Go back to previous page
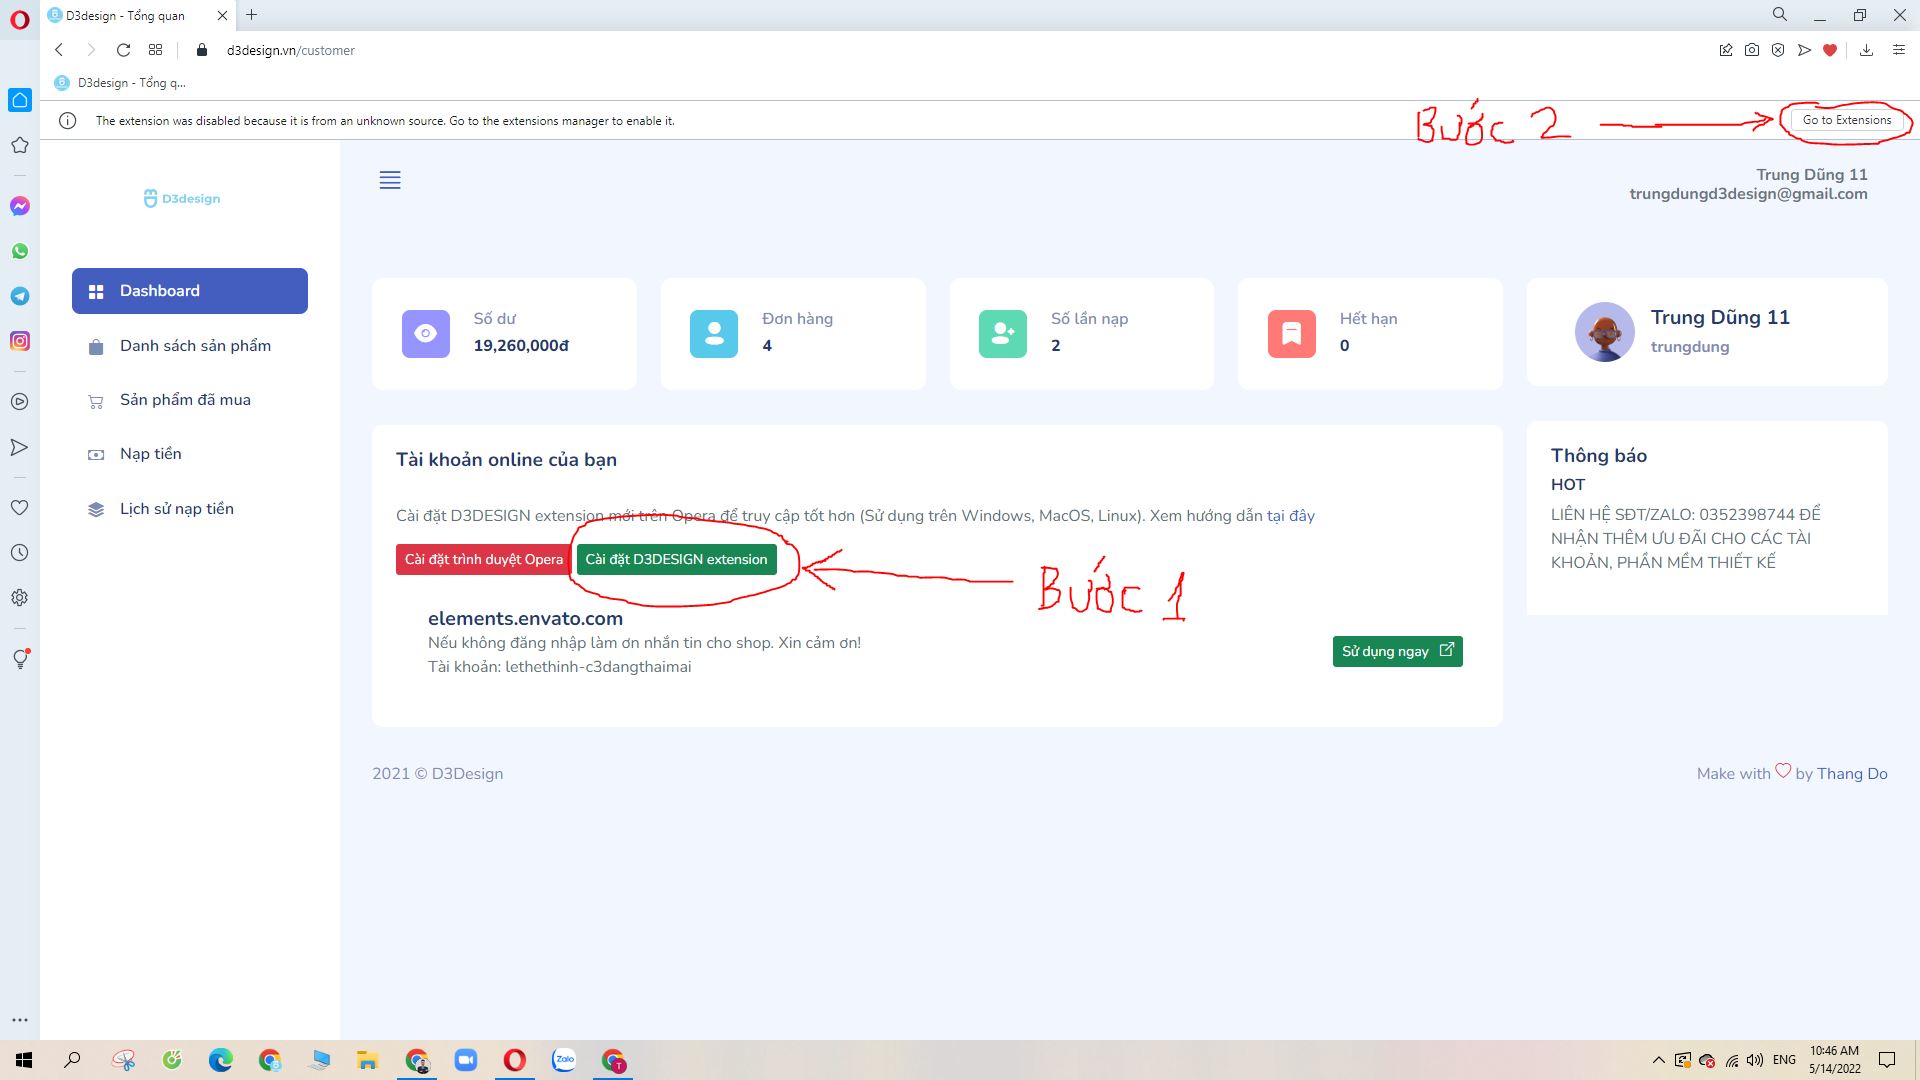Image resolution: width=1920 pixels, height=1080 pixels. click(59, 50)
